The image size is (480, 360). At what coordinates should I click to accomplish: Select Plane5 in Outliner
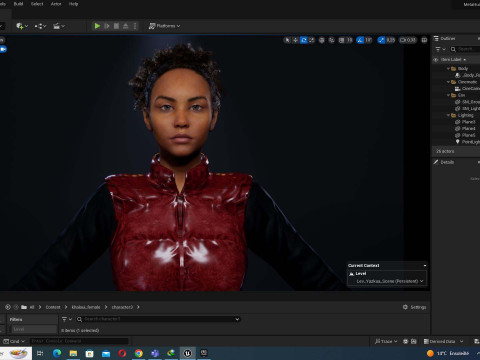pyautogui.click(x=468, y=135)
